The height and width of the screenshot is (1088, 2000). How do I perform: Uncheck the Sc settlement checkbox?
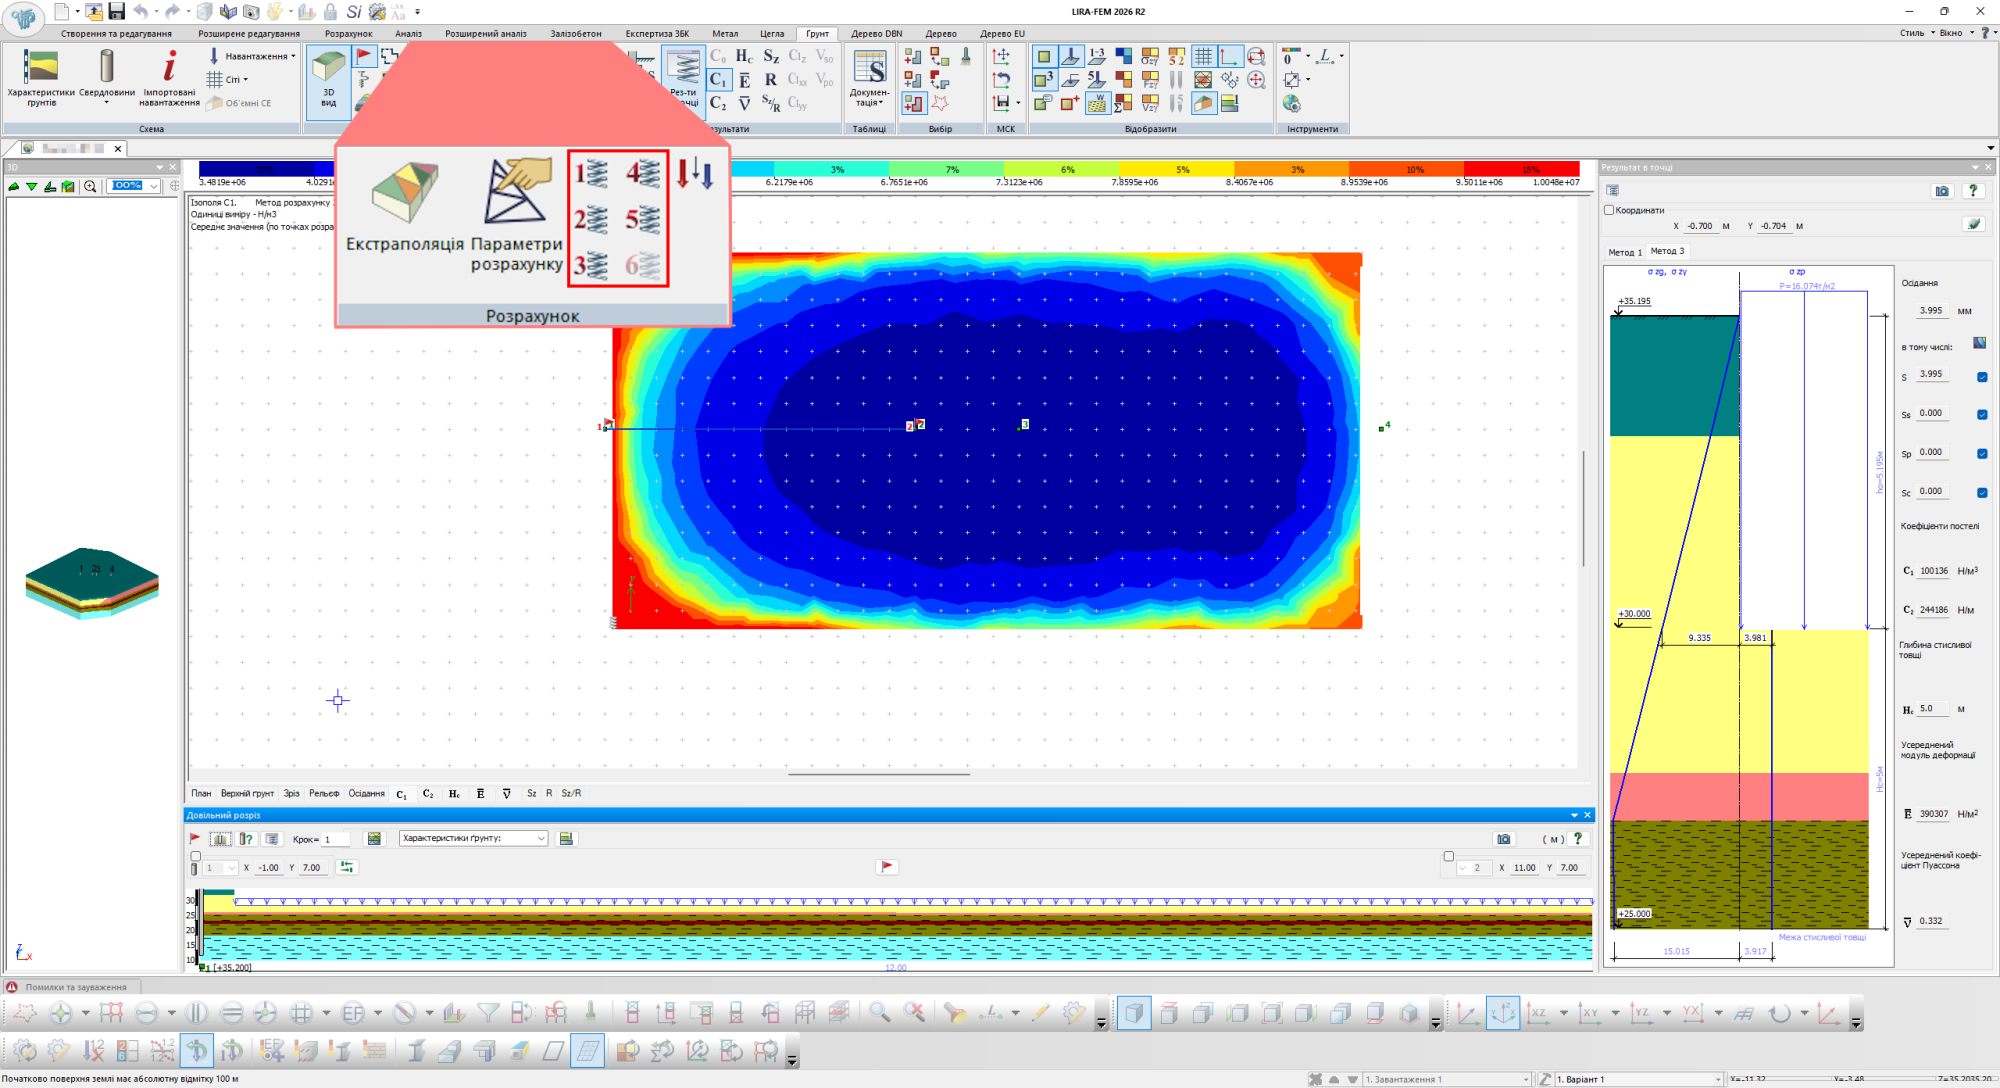[x=1982, y=492]
